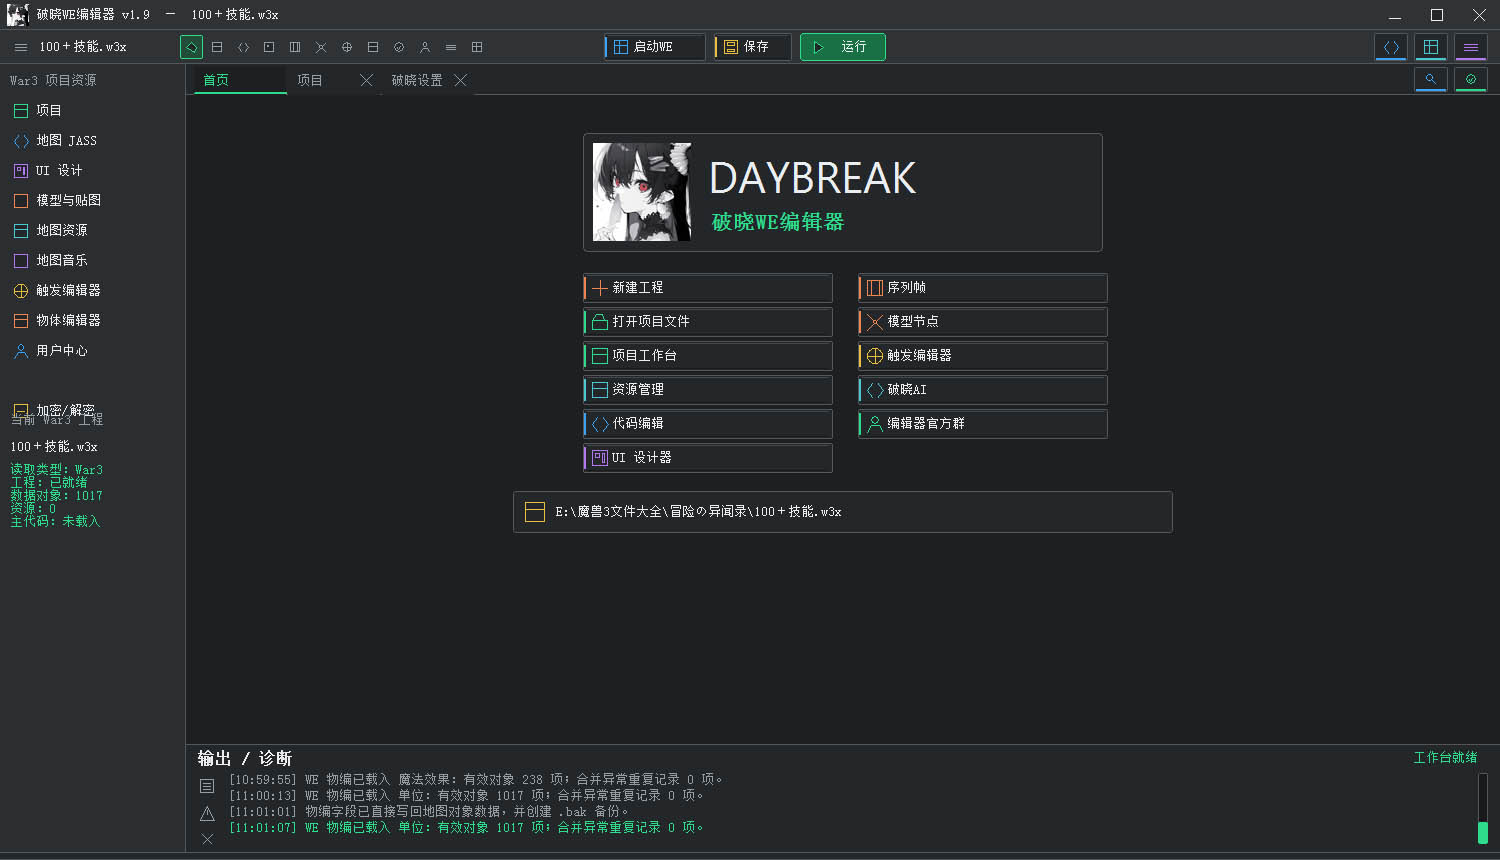Click the green 运行 run button
This screenshot has height=860, width=1500.
tap(842, 47)
